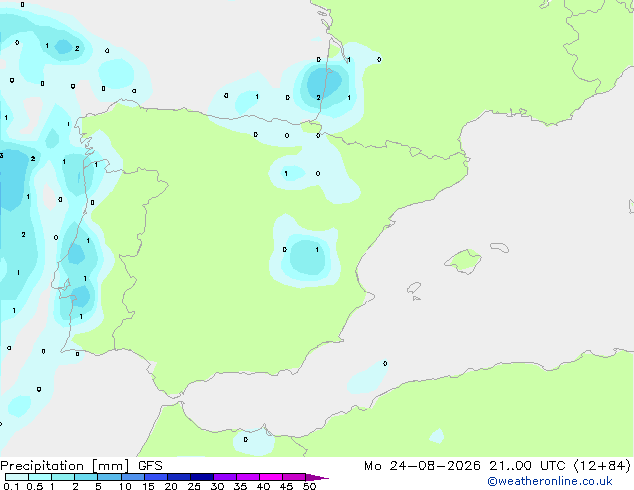The image size is (634, 490).
Task: Click the "15" legend scale label
Action: [148, 486]
